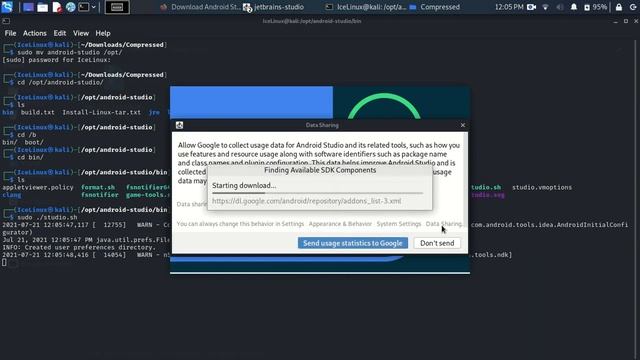Click the 'cd /opt/android-studio/' command

pos(60,82)
